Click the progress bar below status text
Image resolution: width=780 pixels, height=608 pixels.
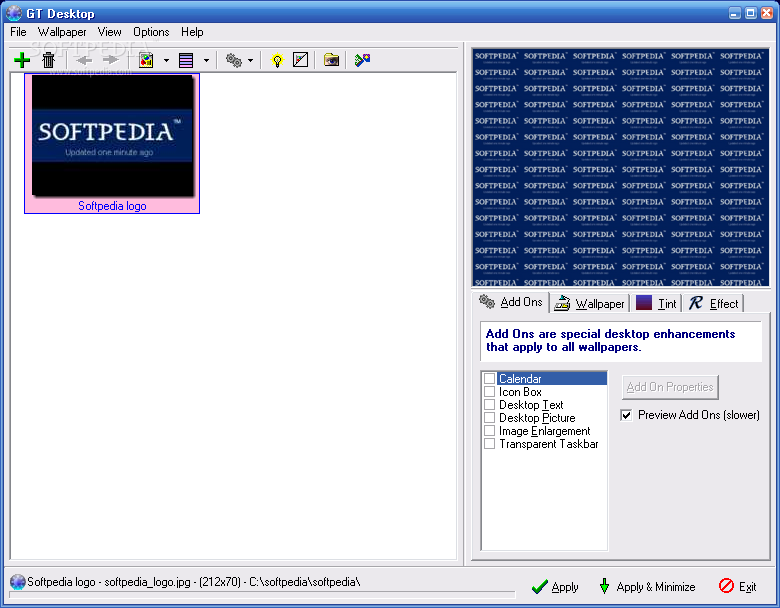[262, 595]
